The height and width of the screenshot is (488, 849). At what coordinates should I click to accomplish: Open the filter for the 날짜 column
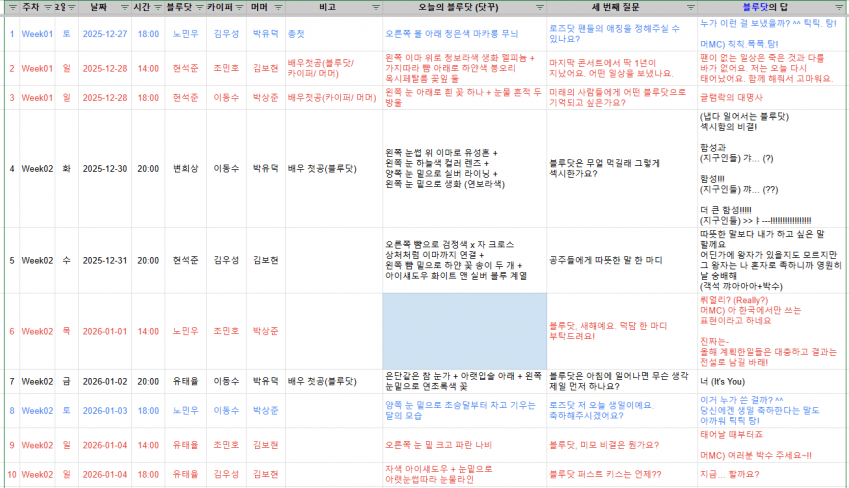point(125,8)
